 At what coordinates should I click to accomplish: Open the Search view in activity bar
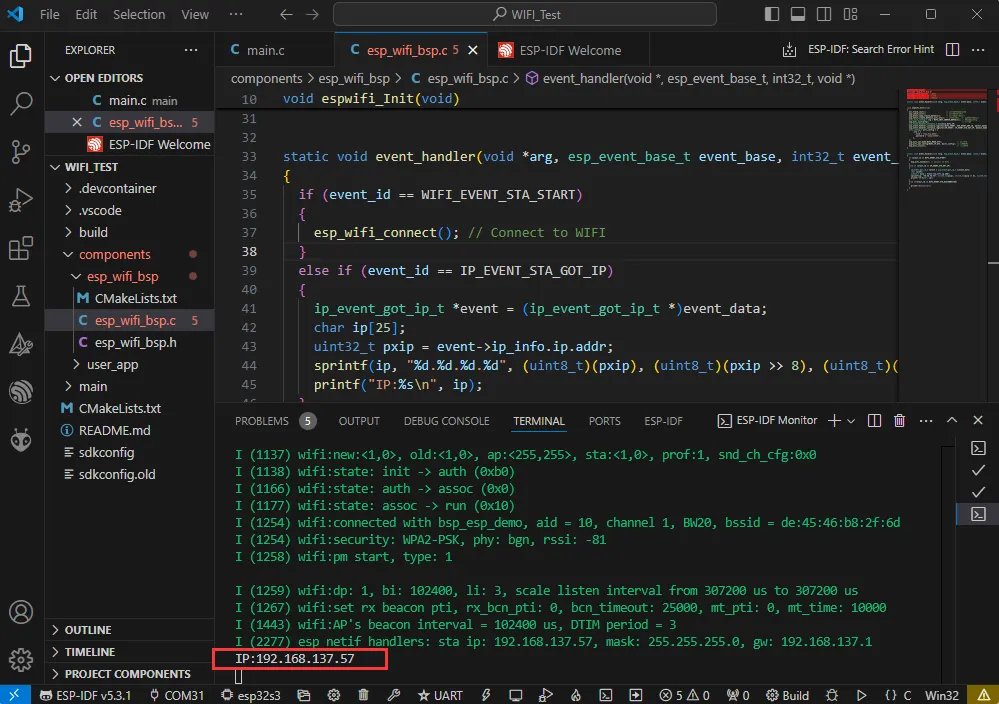21,103
